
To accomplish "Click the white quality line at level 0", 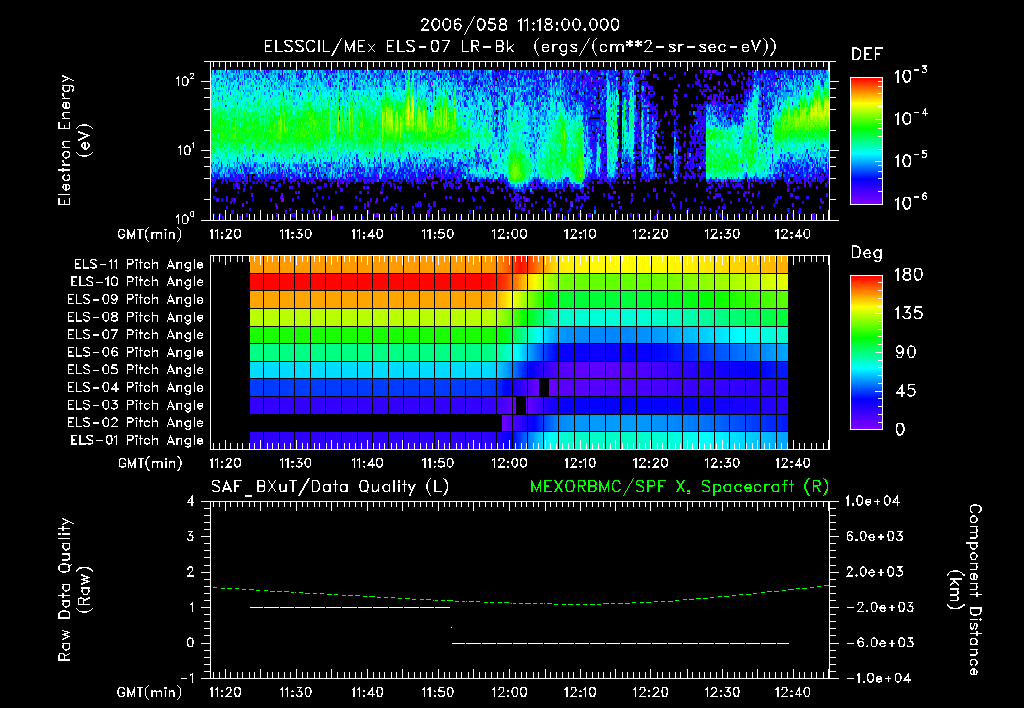I will click(x=620, y=643).
